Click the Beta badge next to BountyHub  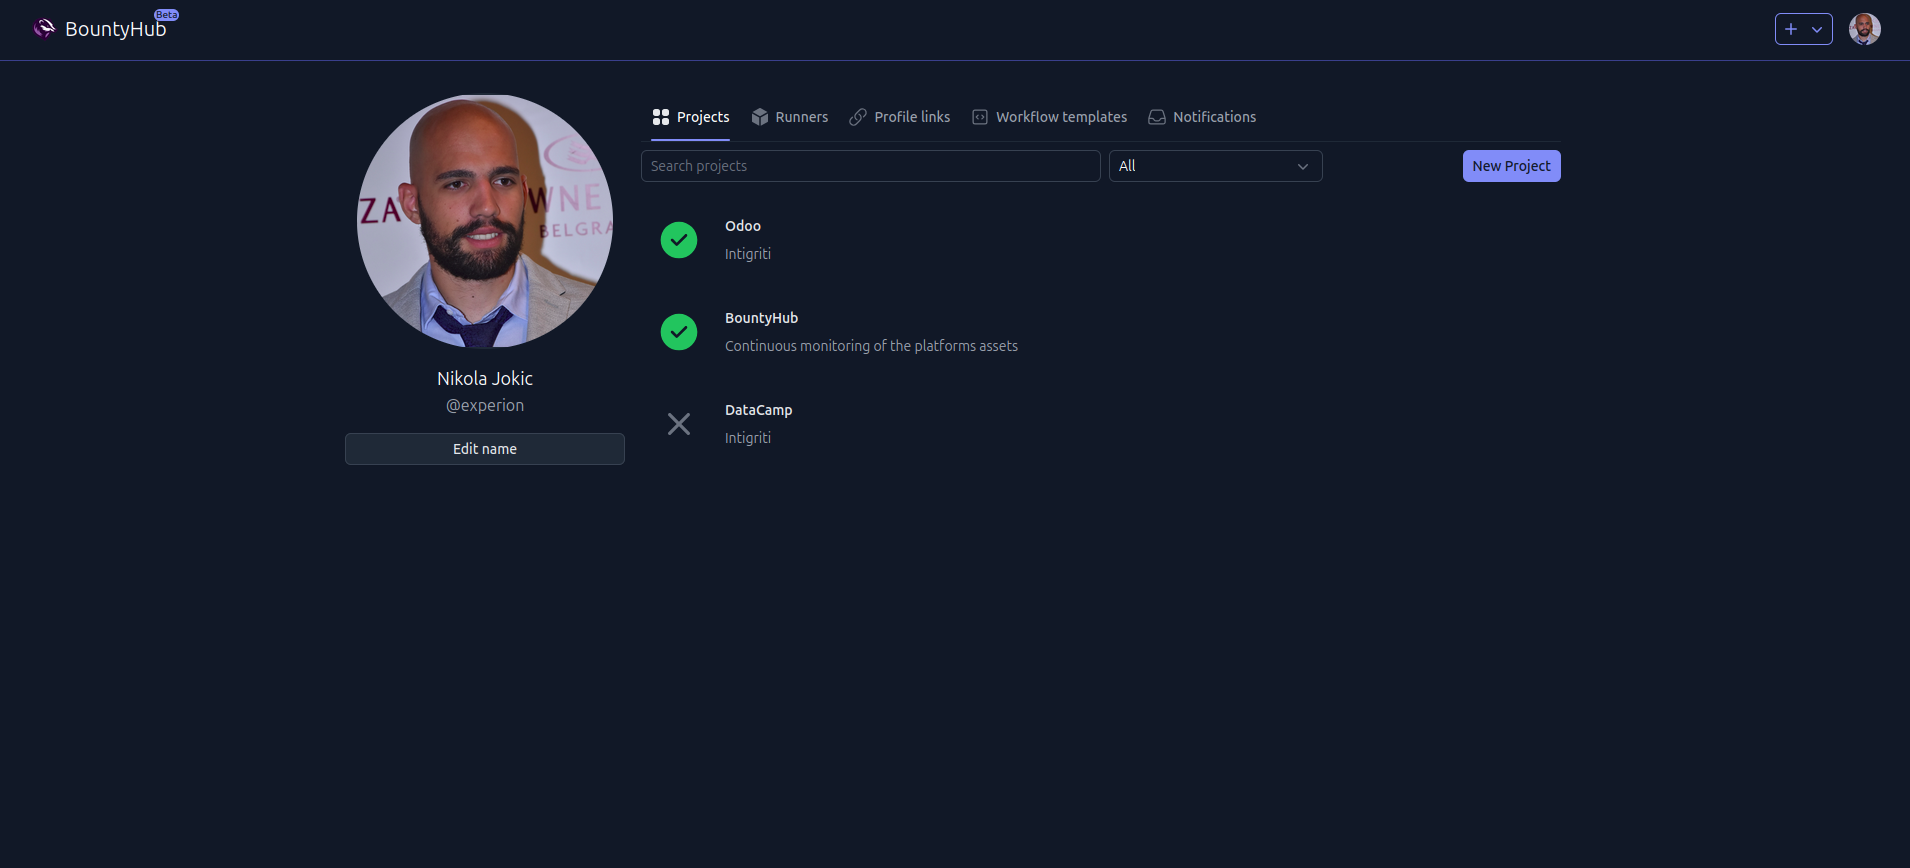click(x=167, y=15)
